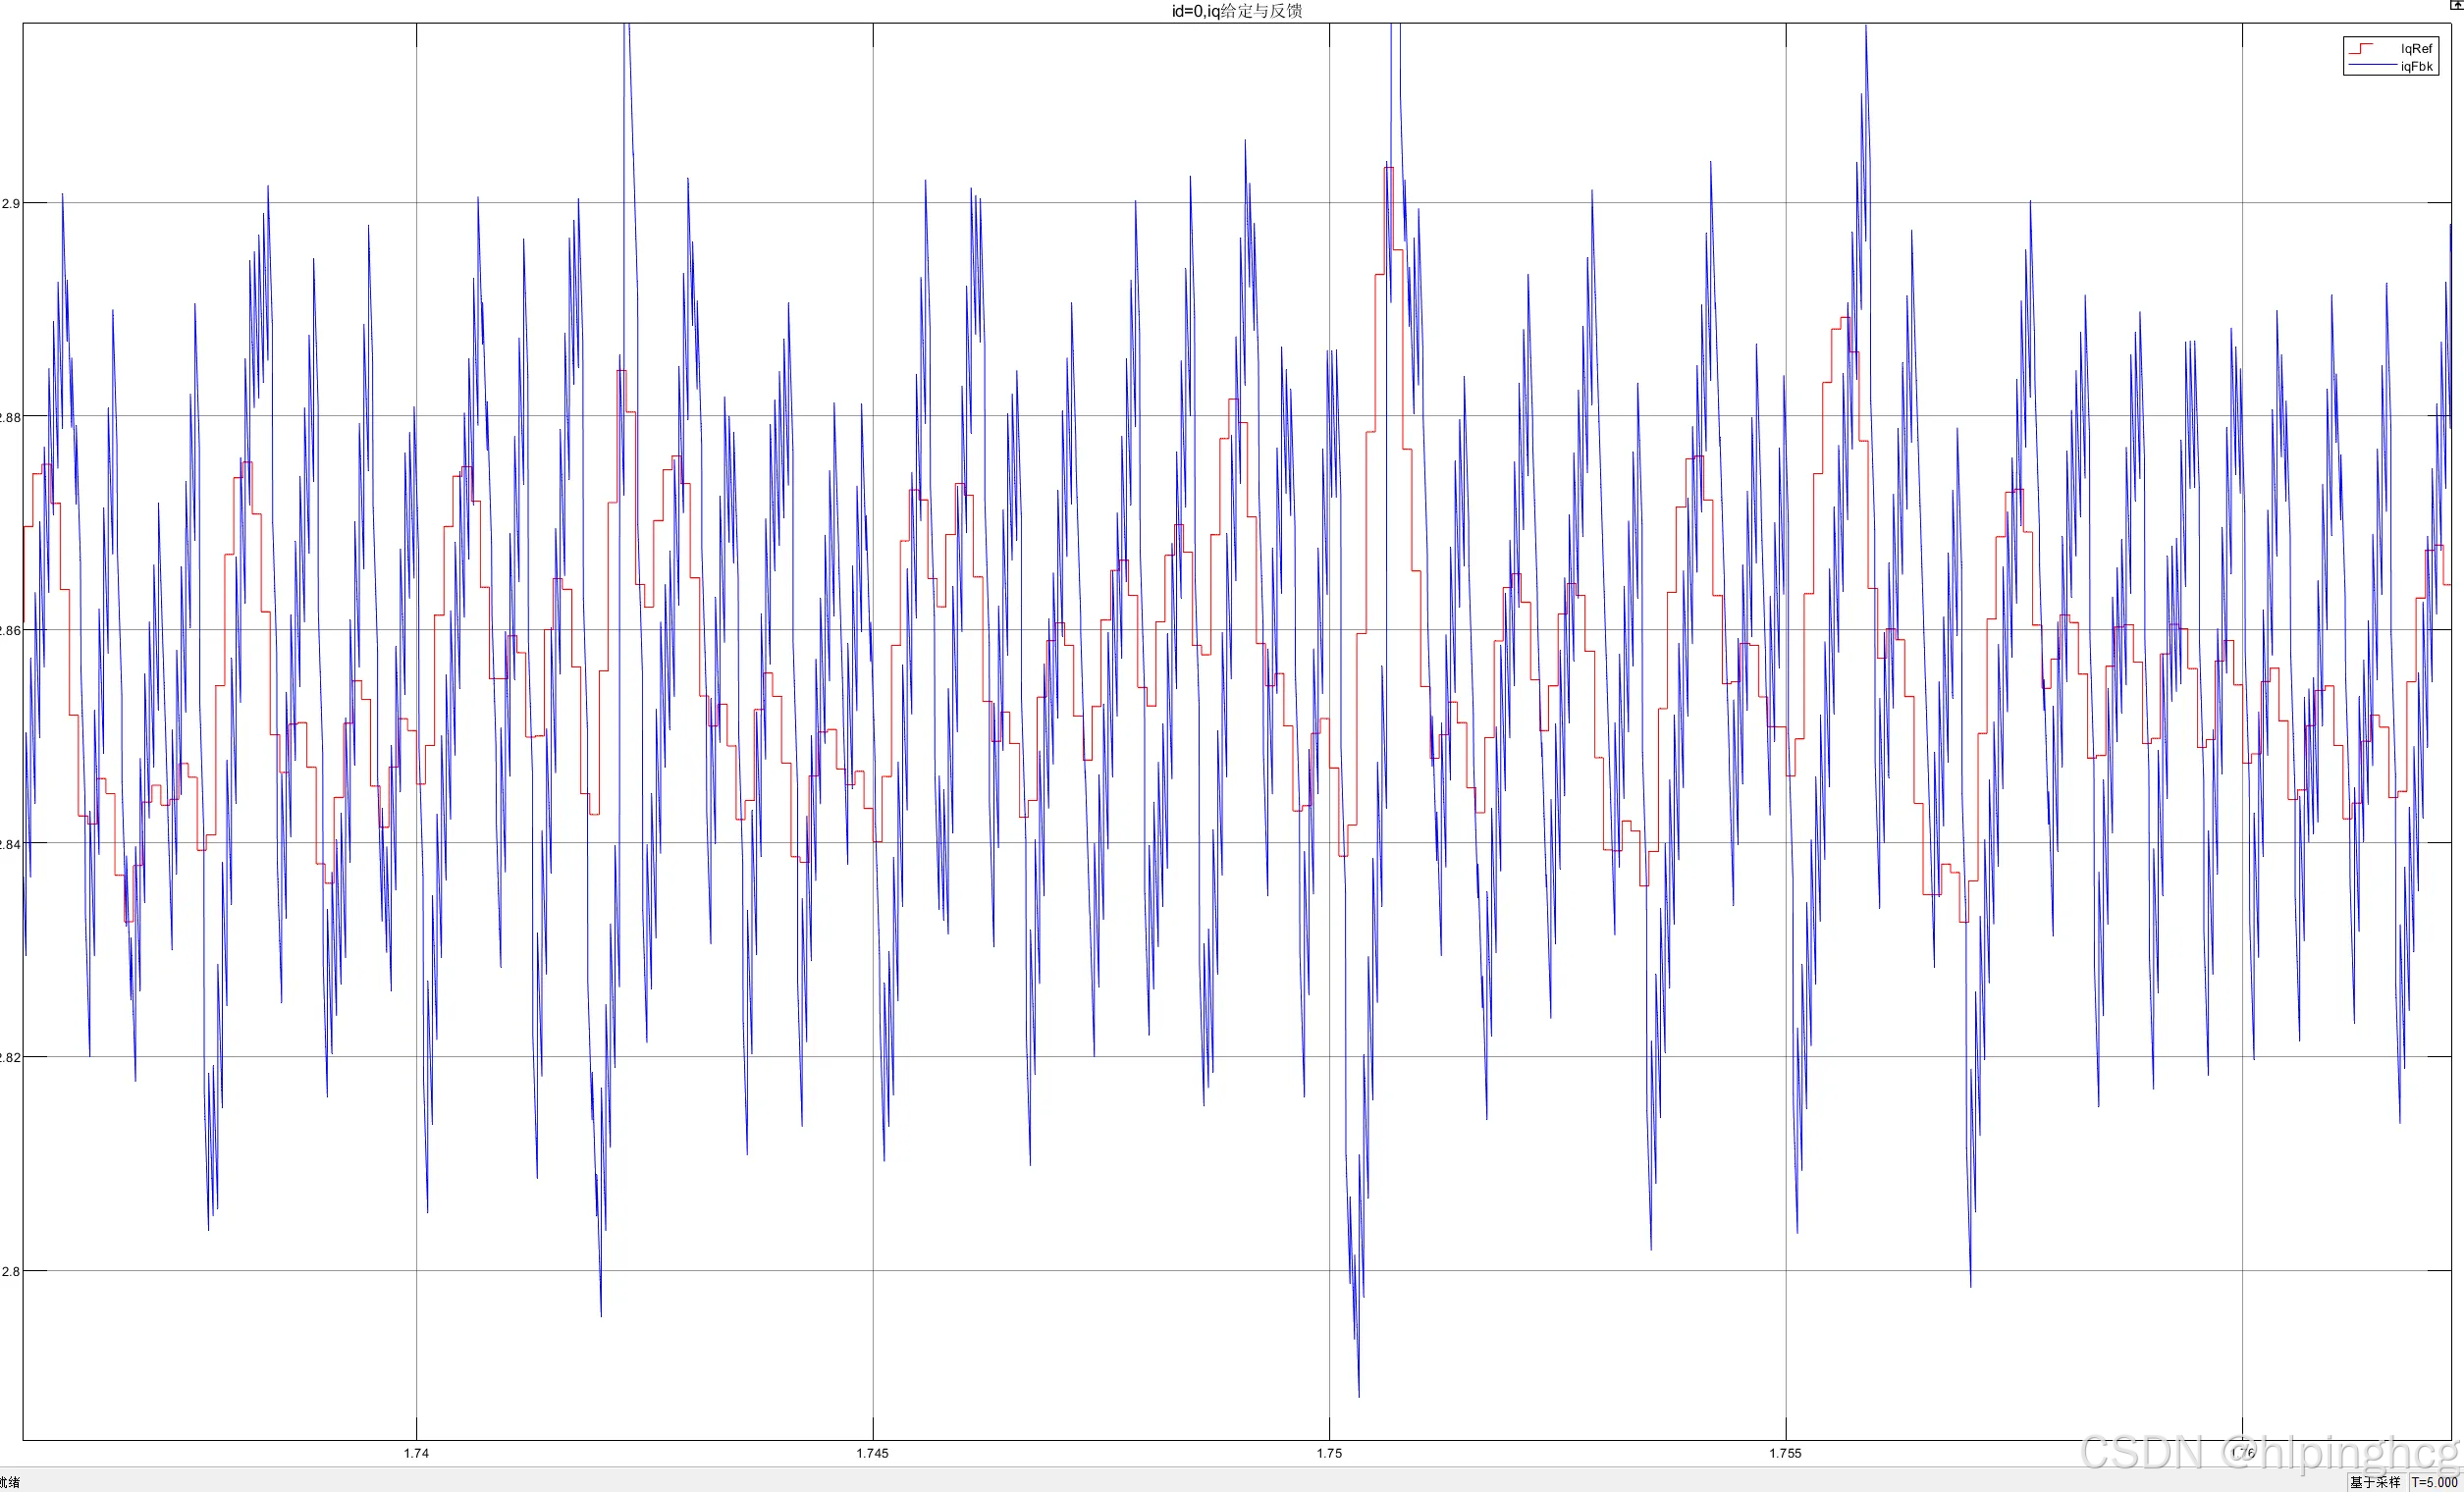
Task: Toggle the IqRef legend entry
Action: click(x=2416, y=49)
